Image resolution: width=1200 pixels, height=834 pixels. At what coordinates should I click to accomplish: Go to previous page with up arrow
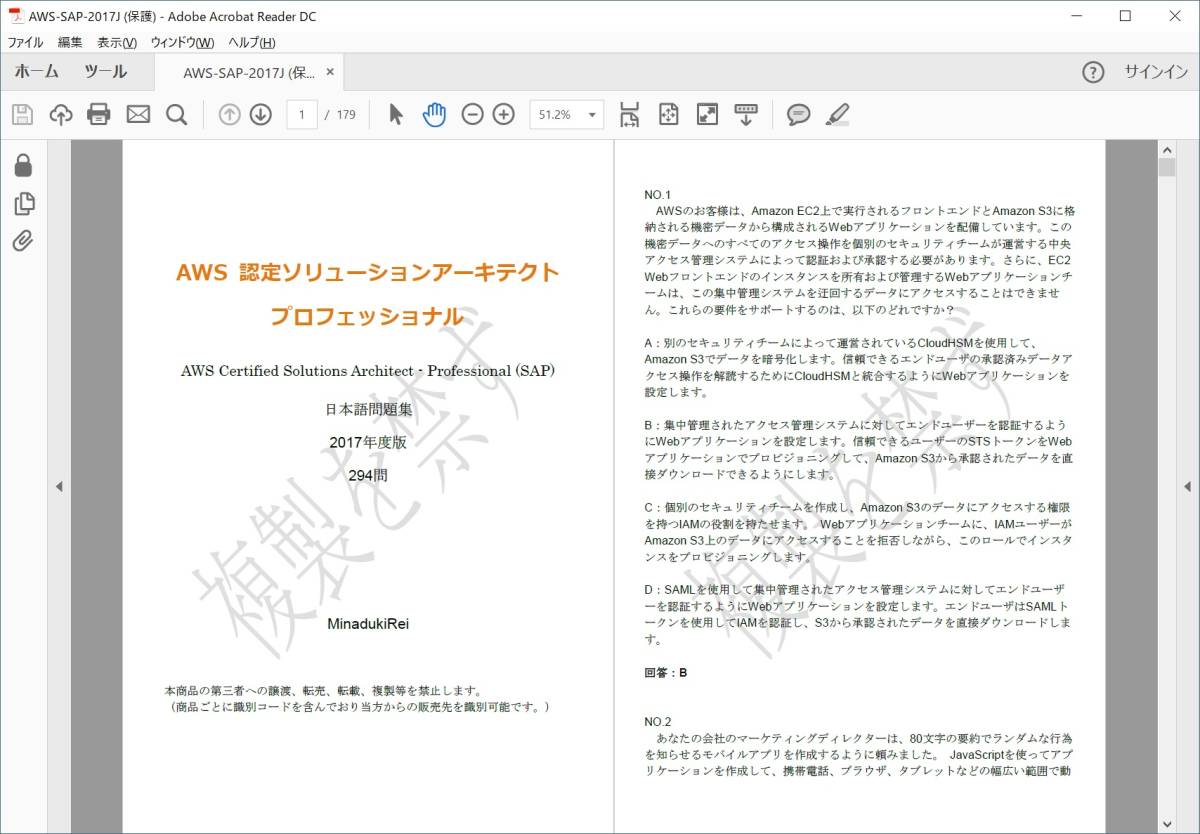pyautogui.click(x=230, y=114)
